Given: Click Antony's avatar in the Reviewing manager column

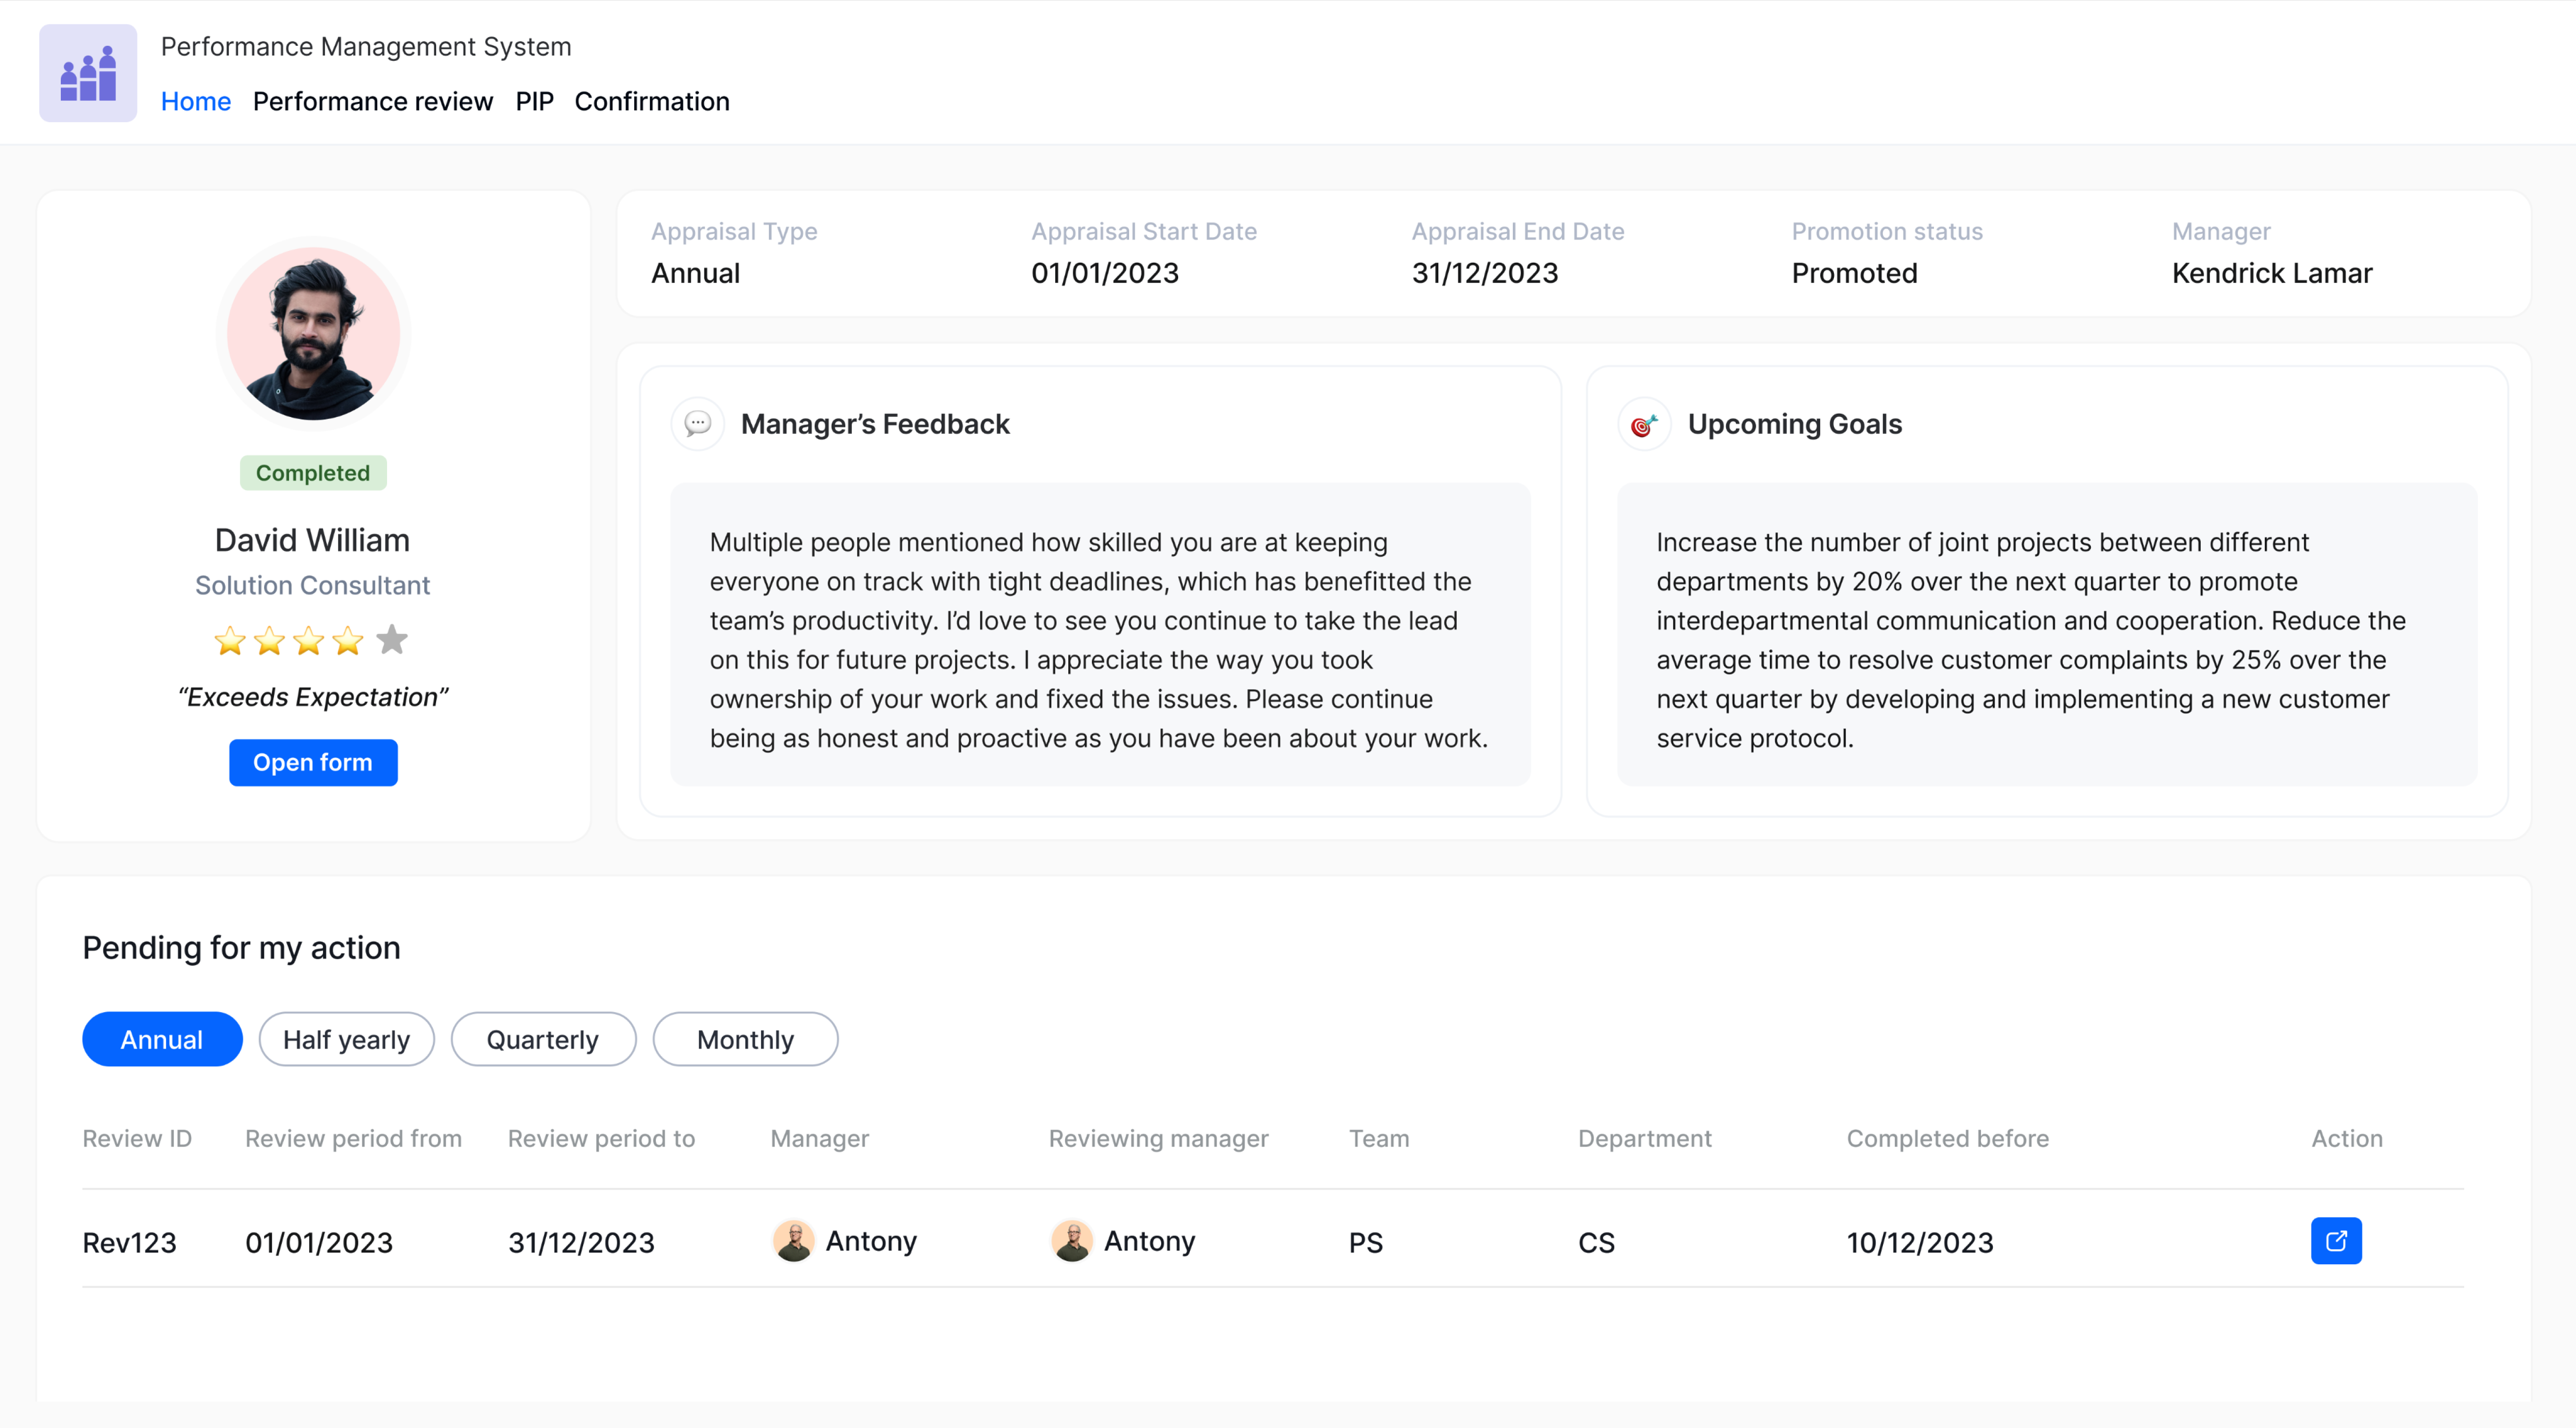Looking at the screenshot, I should (x=1071, y=1241).
